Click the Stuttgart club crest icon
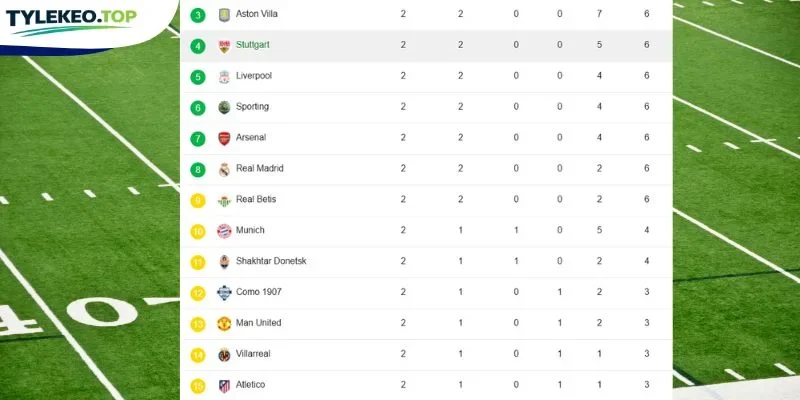Screen dimensions: 800x400 224,46
